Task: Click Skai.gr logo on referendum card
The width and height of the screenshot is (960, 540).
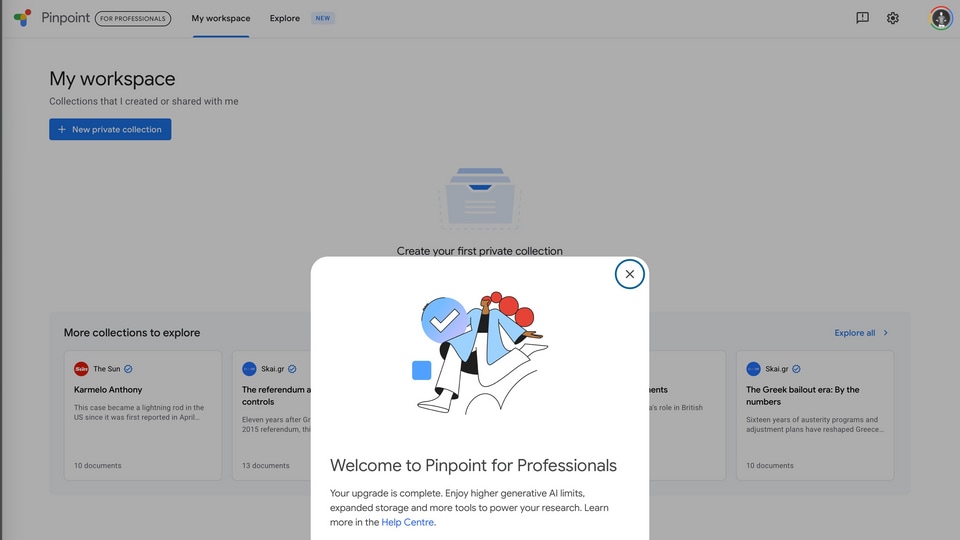Action: coord(249,369)
